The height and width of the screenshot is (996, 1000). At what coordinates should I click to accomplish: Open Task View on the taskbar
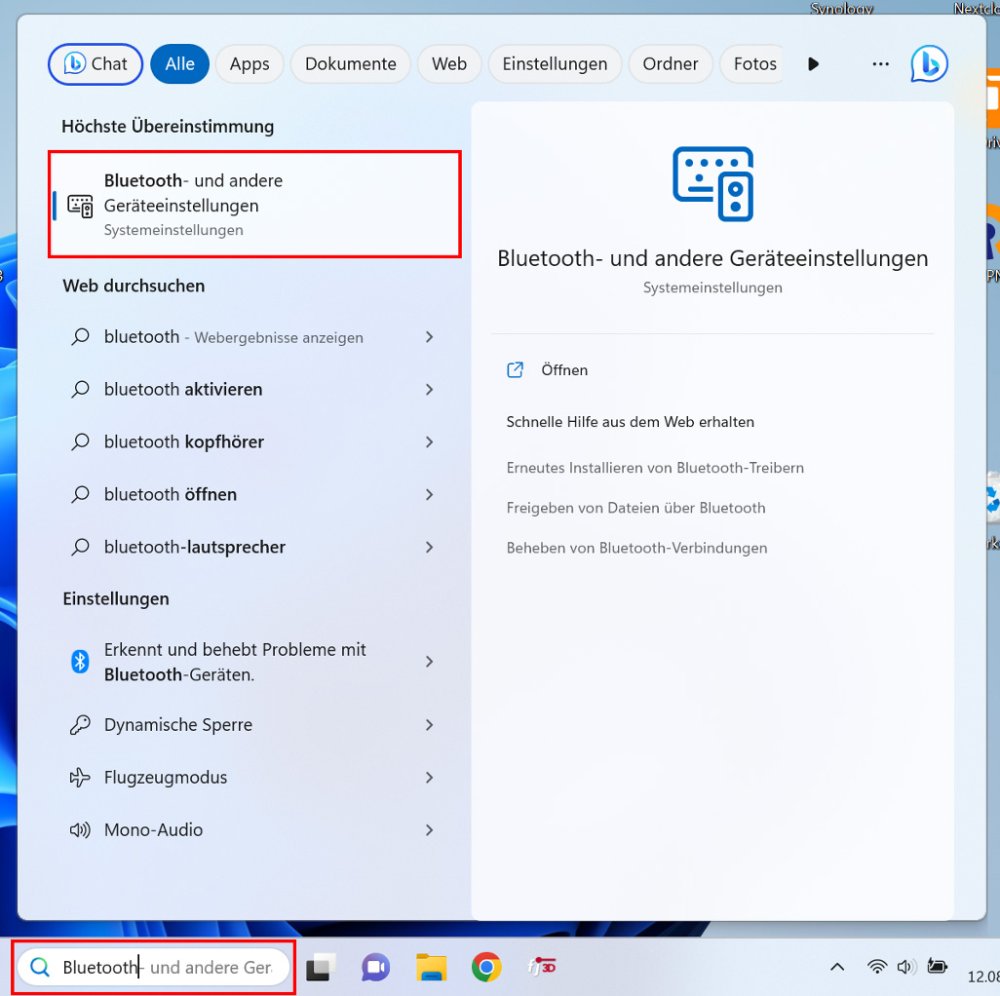(x=321, y=967)
